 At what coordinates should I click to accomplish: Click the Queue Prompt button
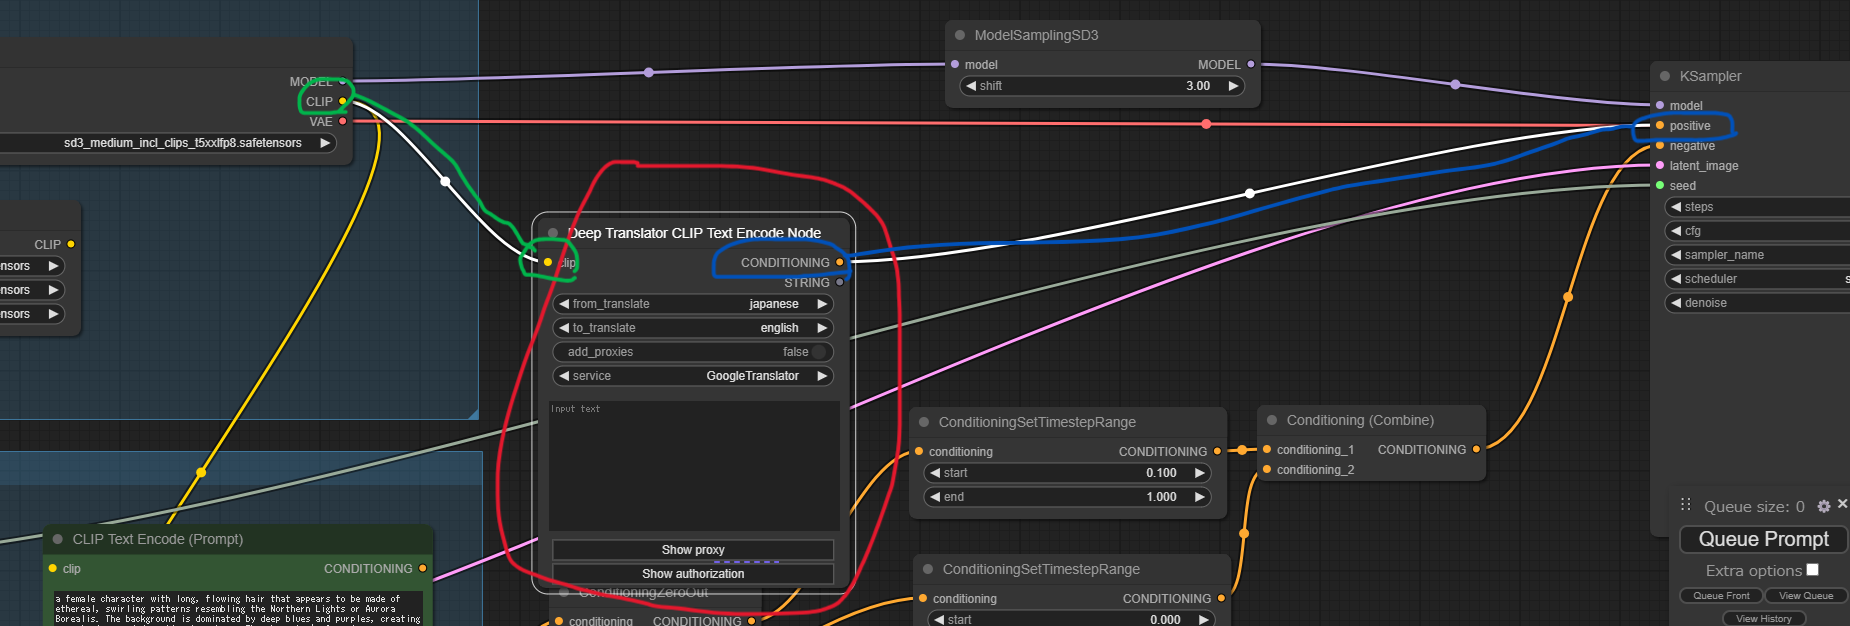coord(1764,539)
